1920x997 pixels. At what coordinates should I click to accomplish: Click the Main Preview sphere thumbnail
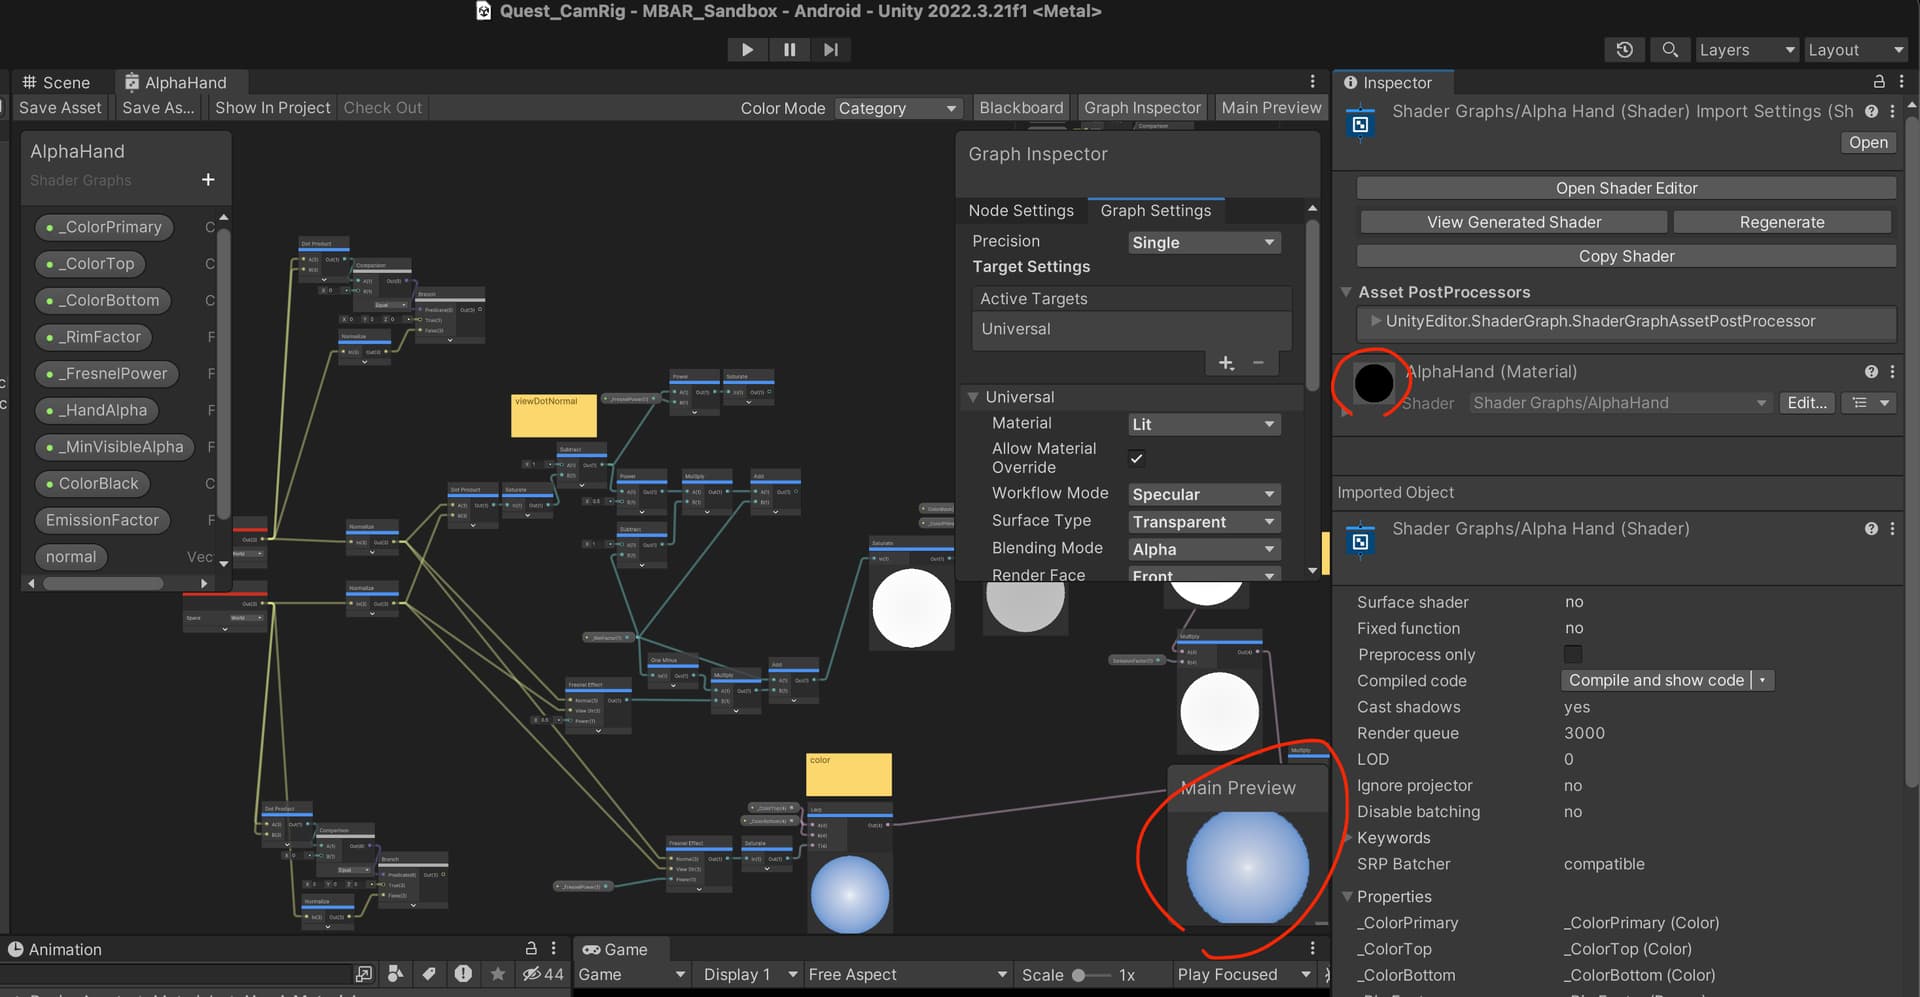click(1246, 867)
